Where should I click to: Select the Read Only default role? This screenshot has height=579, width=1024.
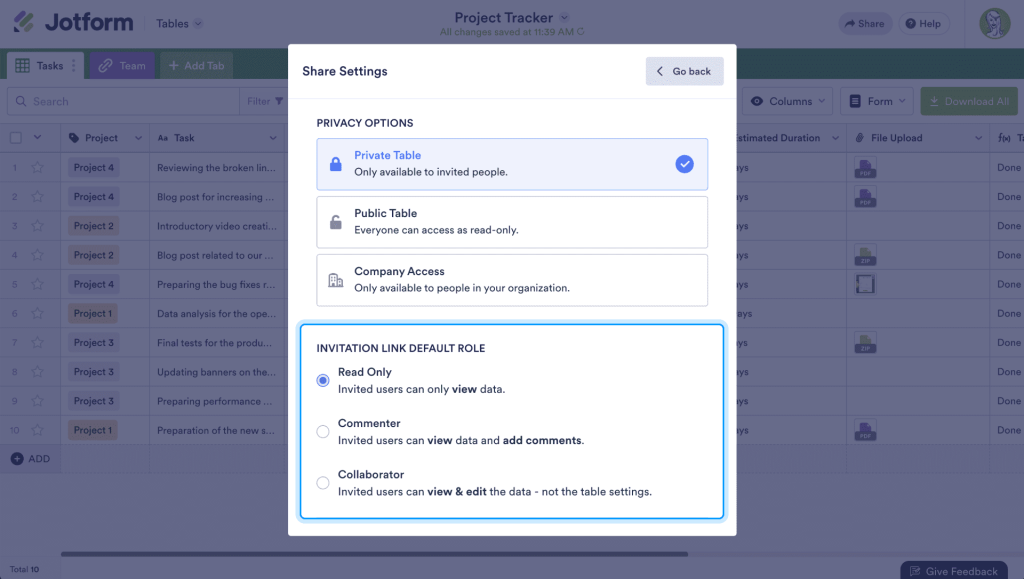324,380
